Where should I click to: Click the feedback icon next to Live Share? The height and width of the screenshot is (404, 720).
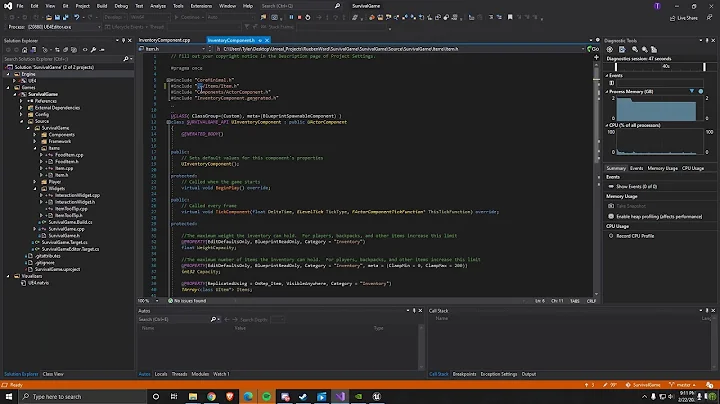(x=709, y=17)
